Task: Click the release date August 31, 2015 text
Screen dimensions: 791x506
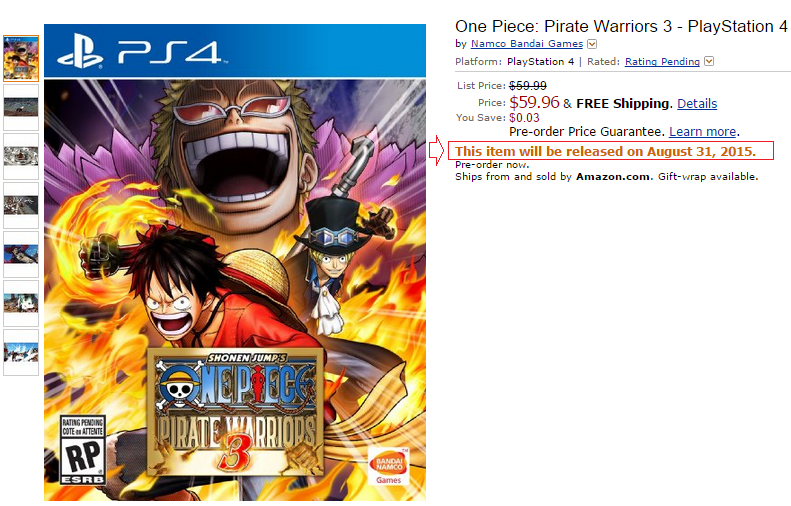Action: pos(701,151)
